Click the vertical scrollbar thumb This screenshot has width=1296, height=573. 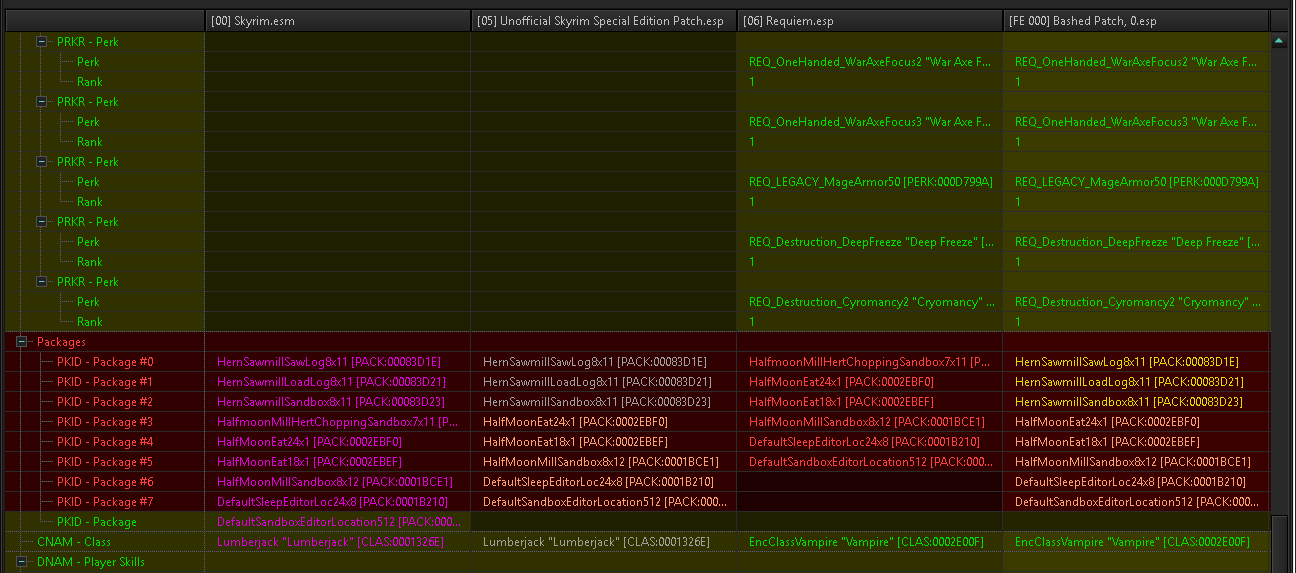[1279, 544]
